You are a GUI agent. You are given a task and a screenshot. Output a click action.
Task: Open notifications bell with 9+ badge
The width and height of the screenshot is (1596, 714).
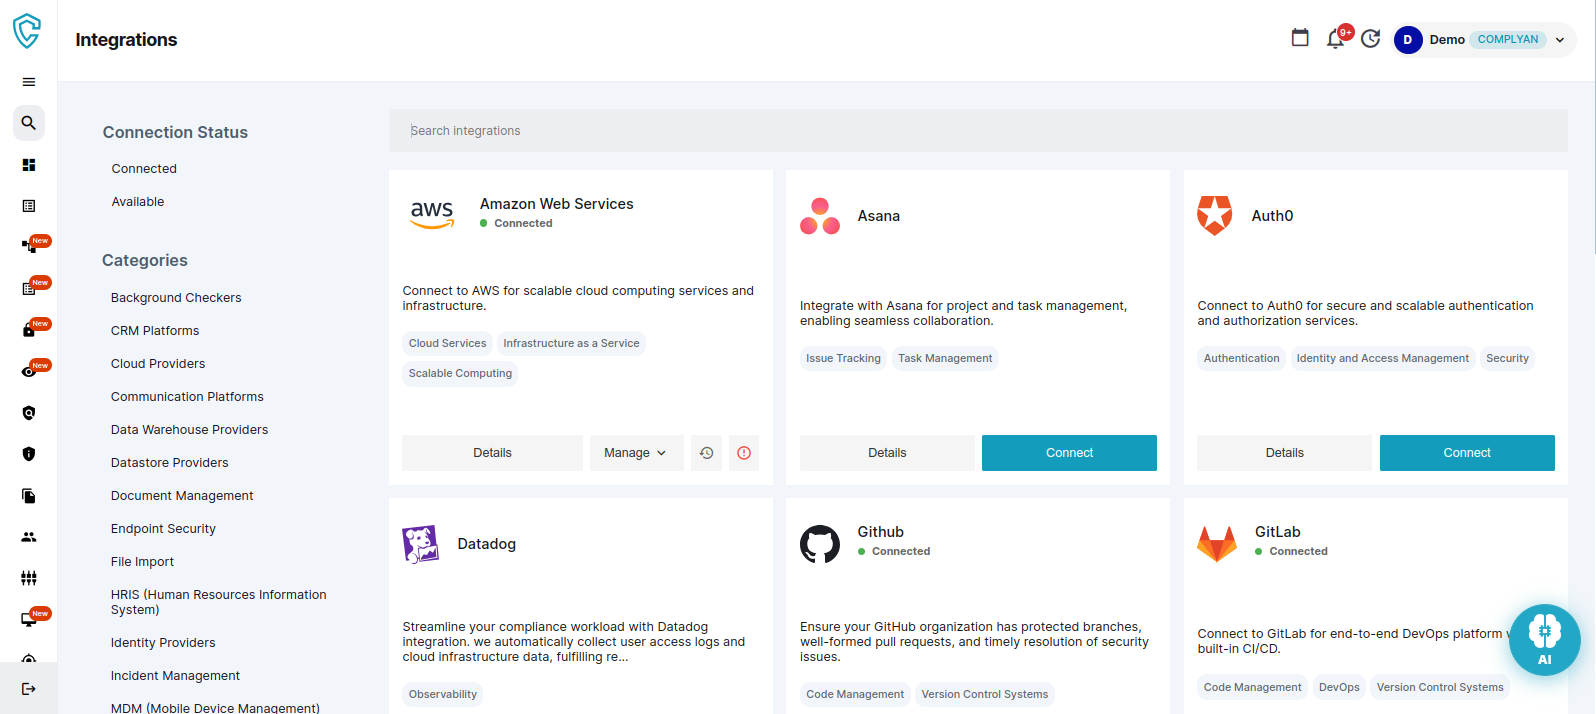click(x=1335, y=39)
